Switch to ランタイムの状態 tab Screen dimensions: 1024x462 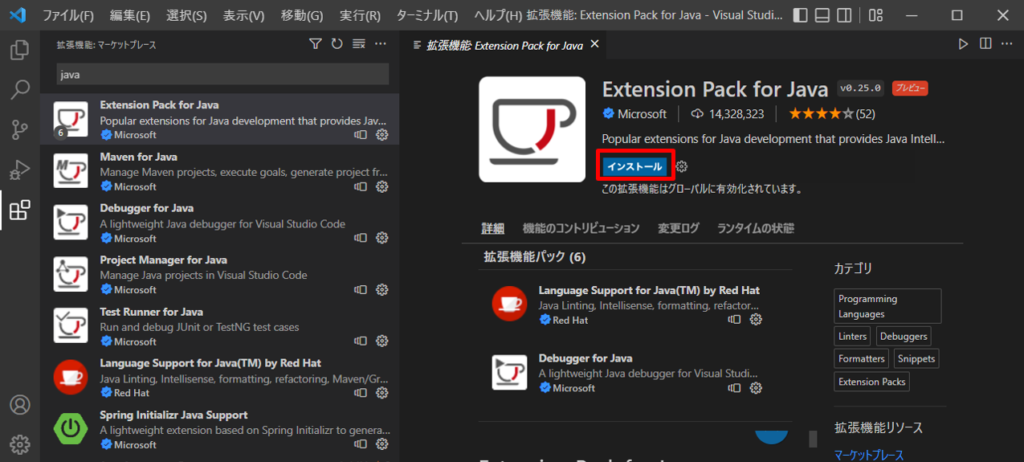[756, 229]
